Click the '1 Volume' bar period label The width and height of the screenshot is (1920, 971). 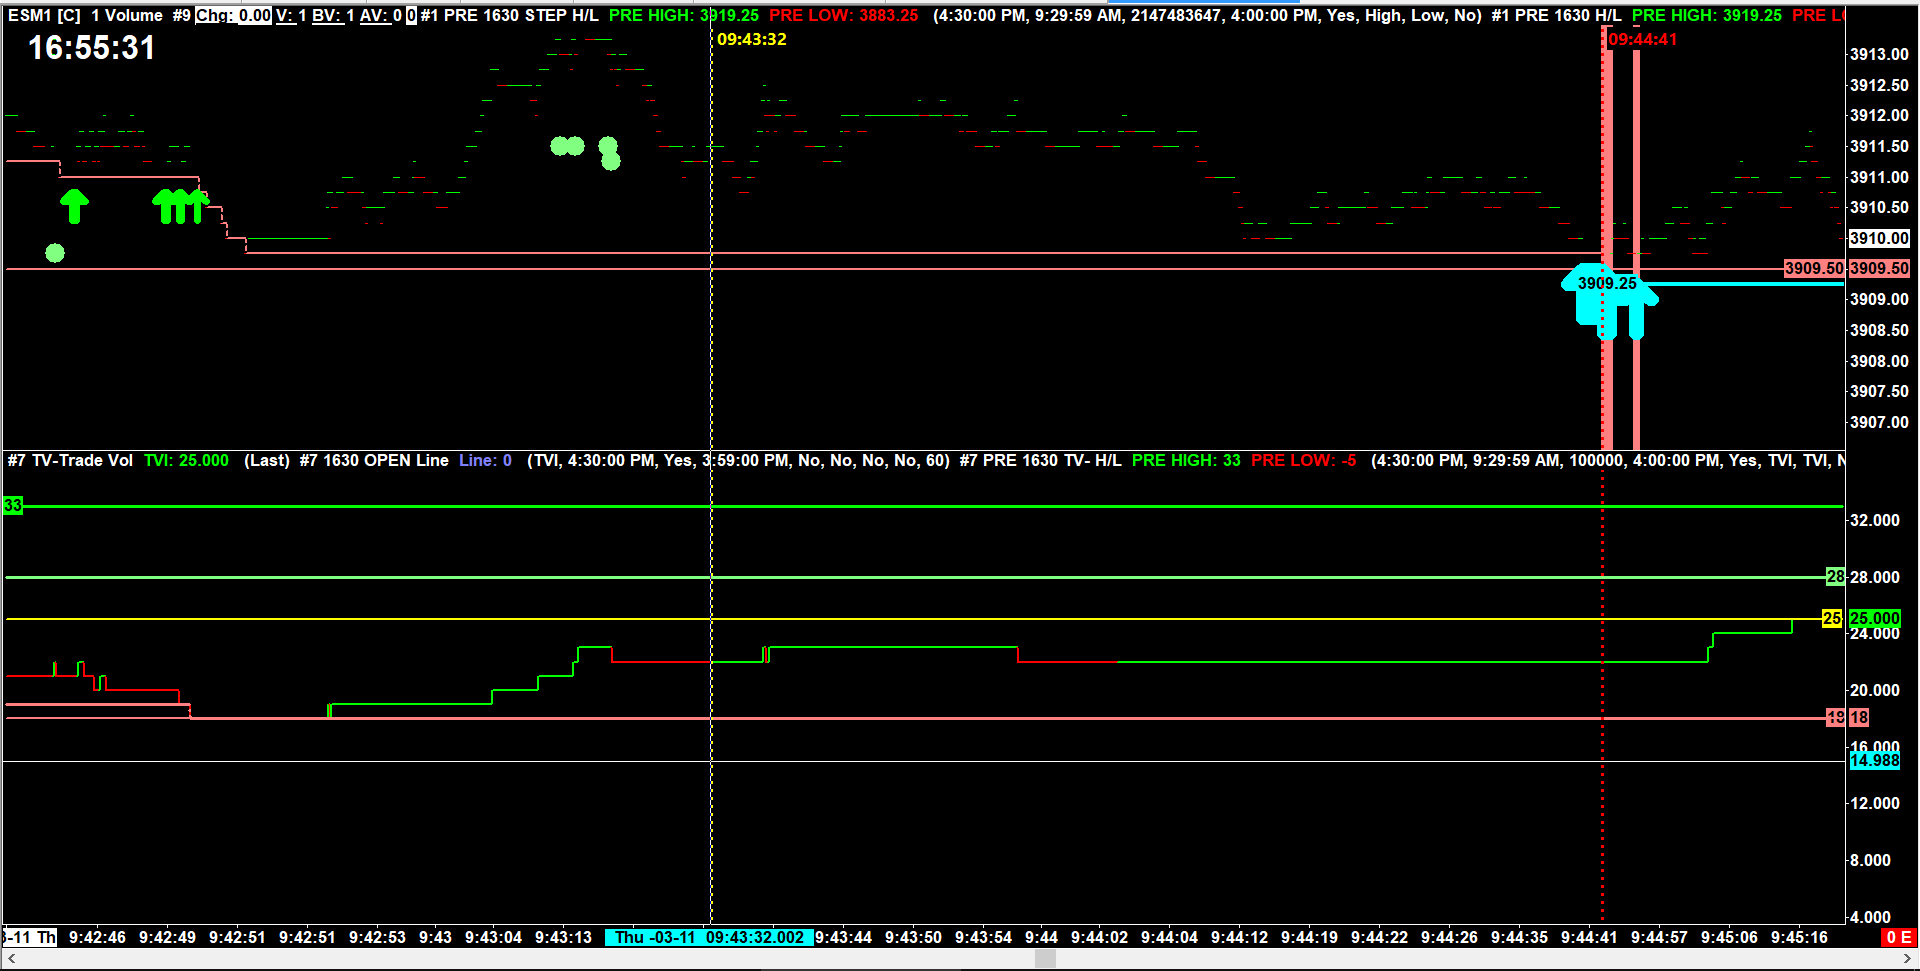(127, 15)
